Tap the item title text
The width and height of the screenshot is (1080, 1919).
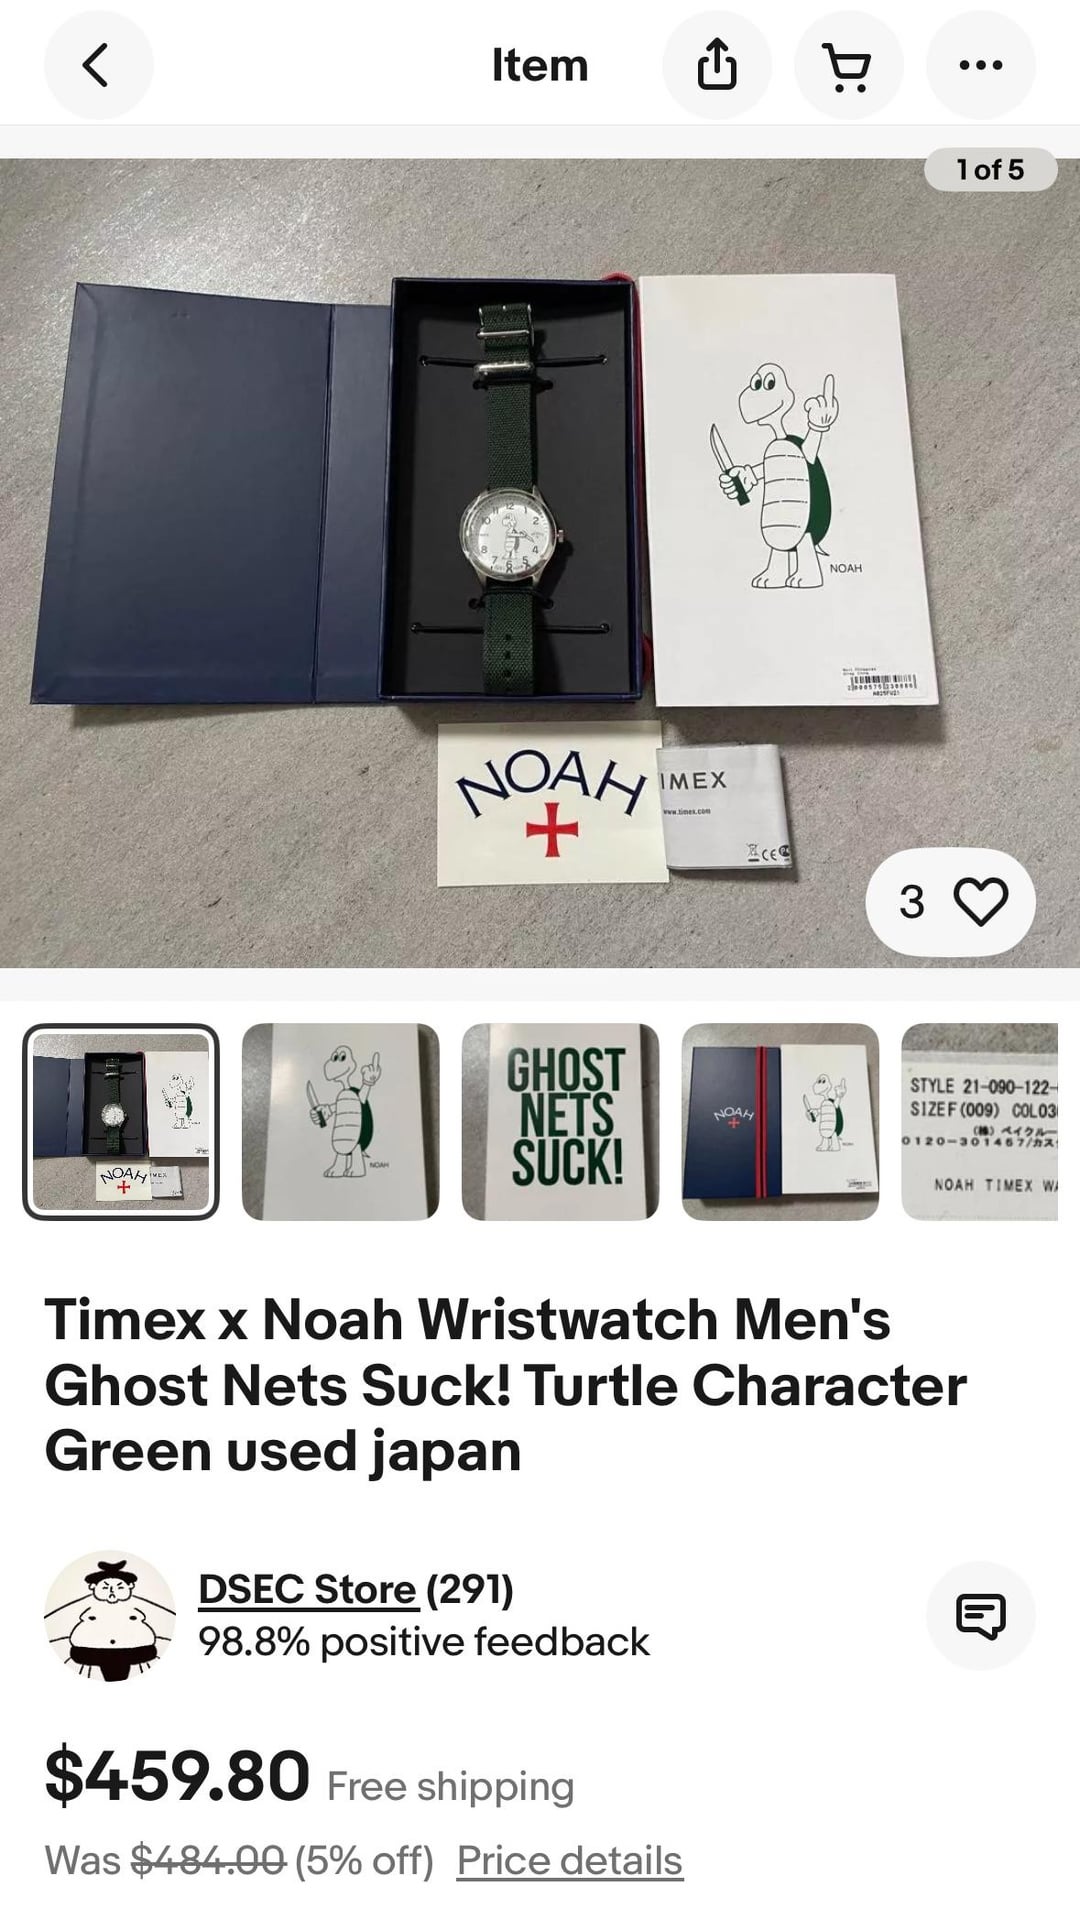[x=505, y=1386]
